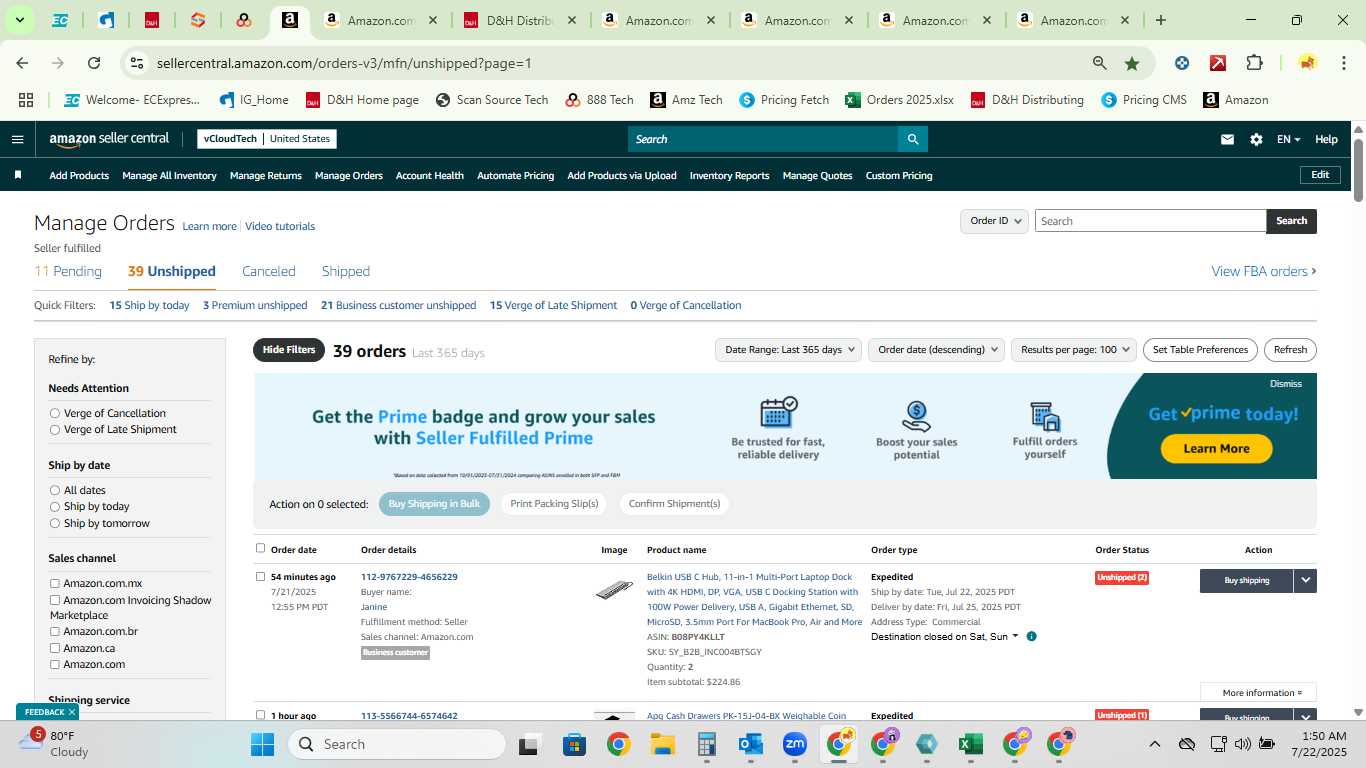Click the Hide Filters button

289,350
